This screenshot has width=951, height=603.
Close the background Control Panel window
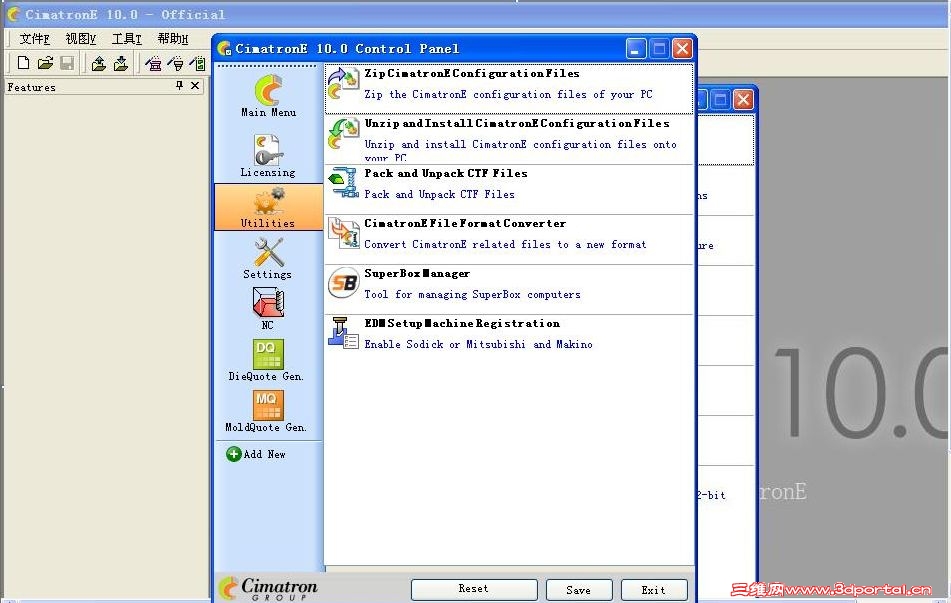[x=743, y=99]
